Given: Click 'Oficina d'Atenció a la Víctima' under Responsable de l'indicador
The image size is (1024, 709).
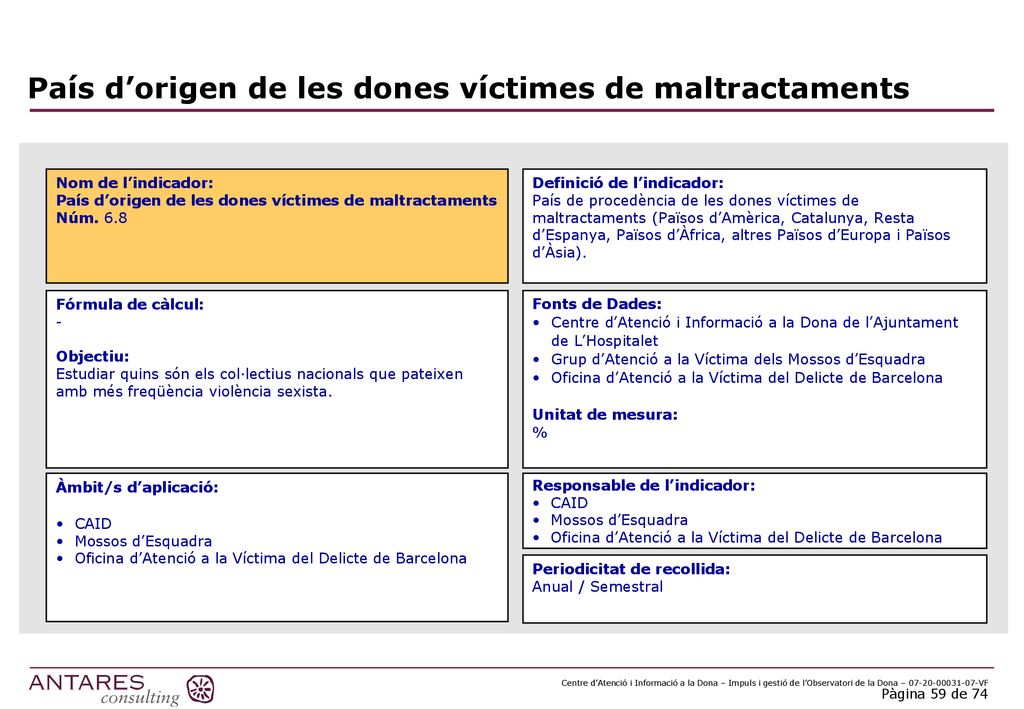Looking at the screenshot, I should click(x=746, y=537).
